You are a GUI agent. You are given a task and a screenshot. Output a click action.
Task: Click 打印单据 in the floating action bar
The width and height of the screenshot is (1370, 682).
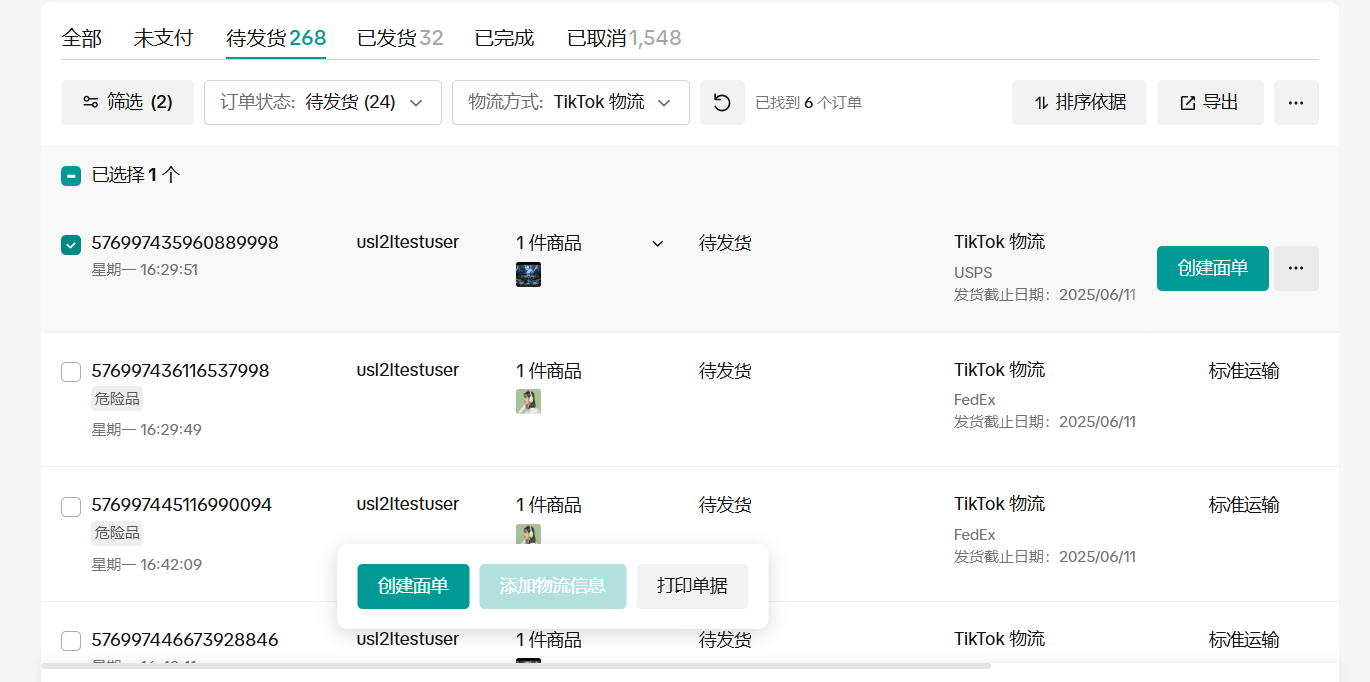692,586
